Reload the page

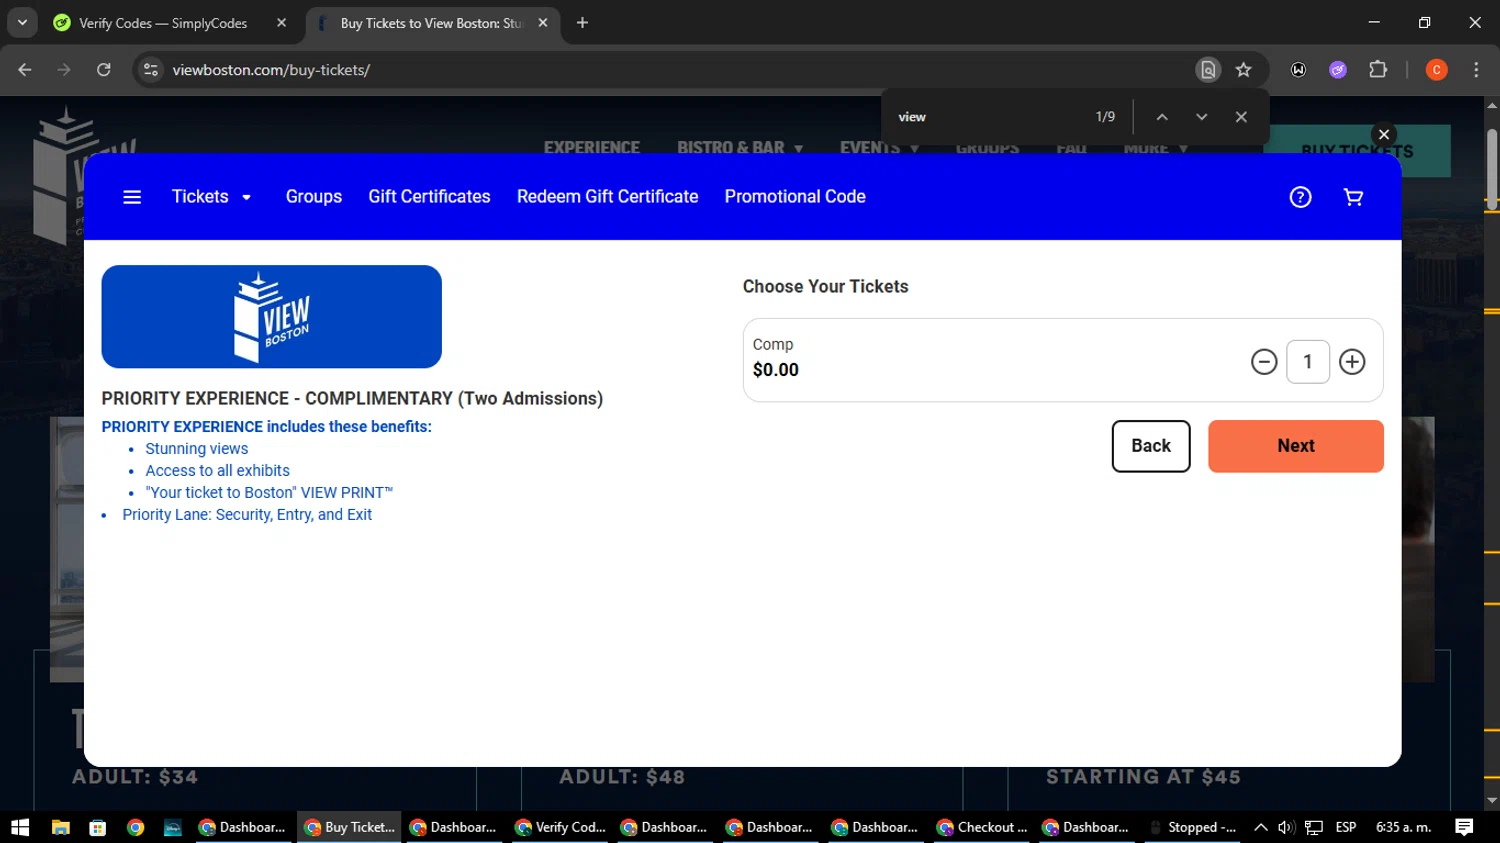104,70
